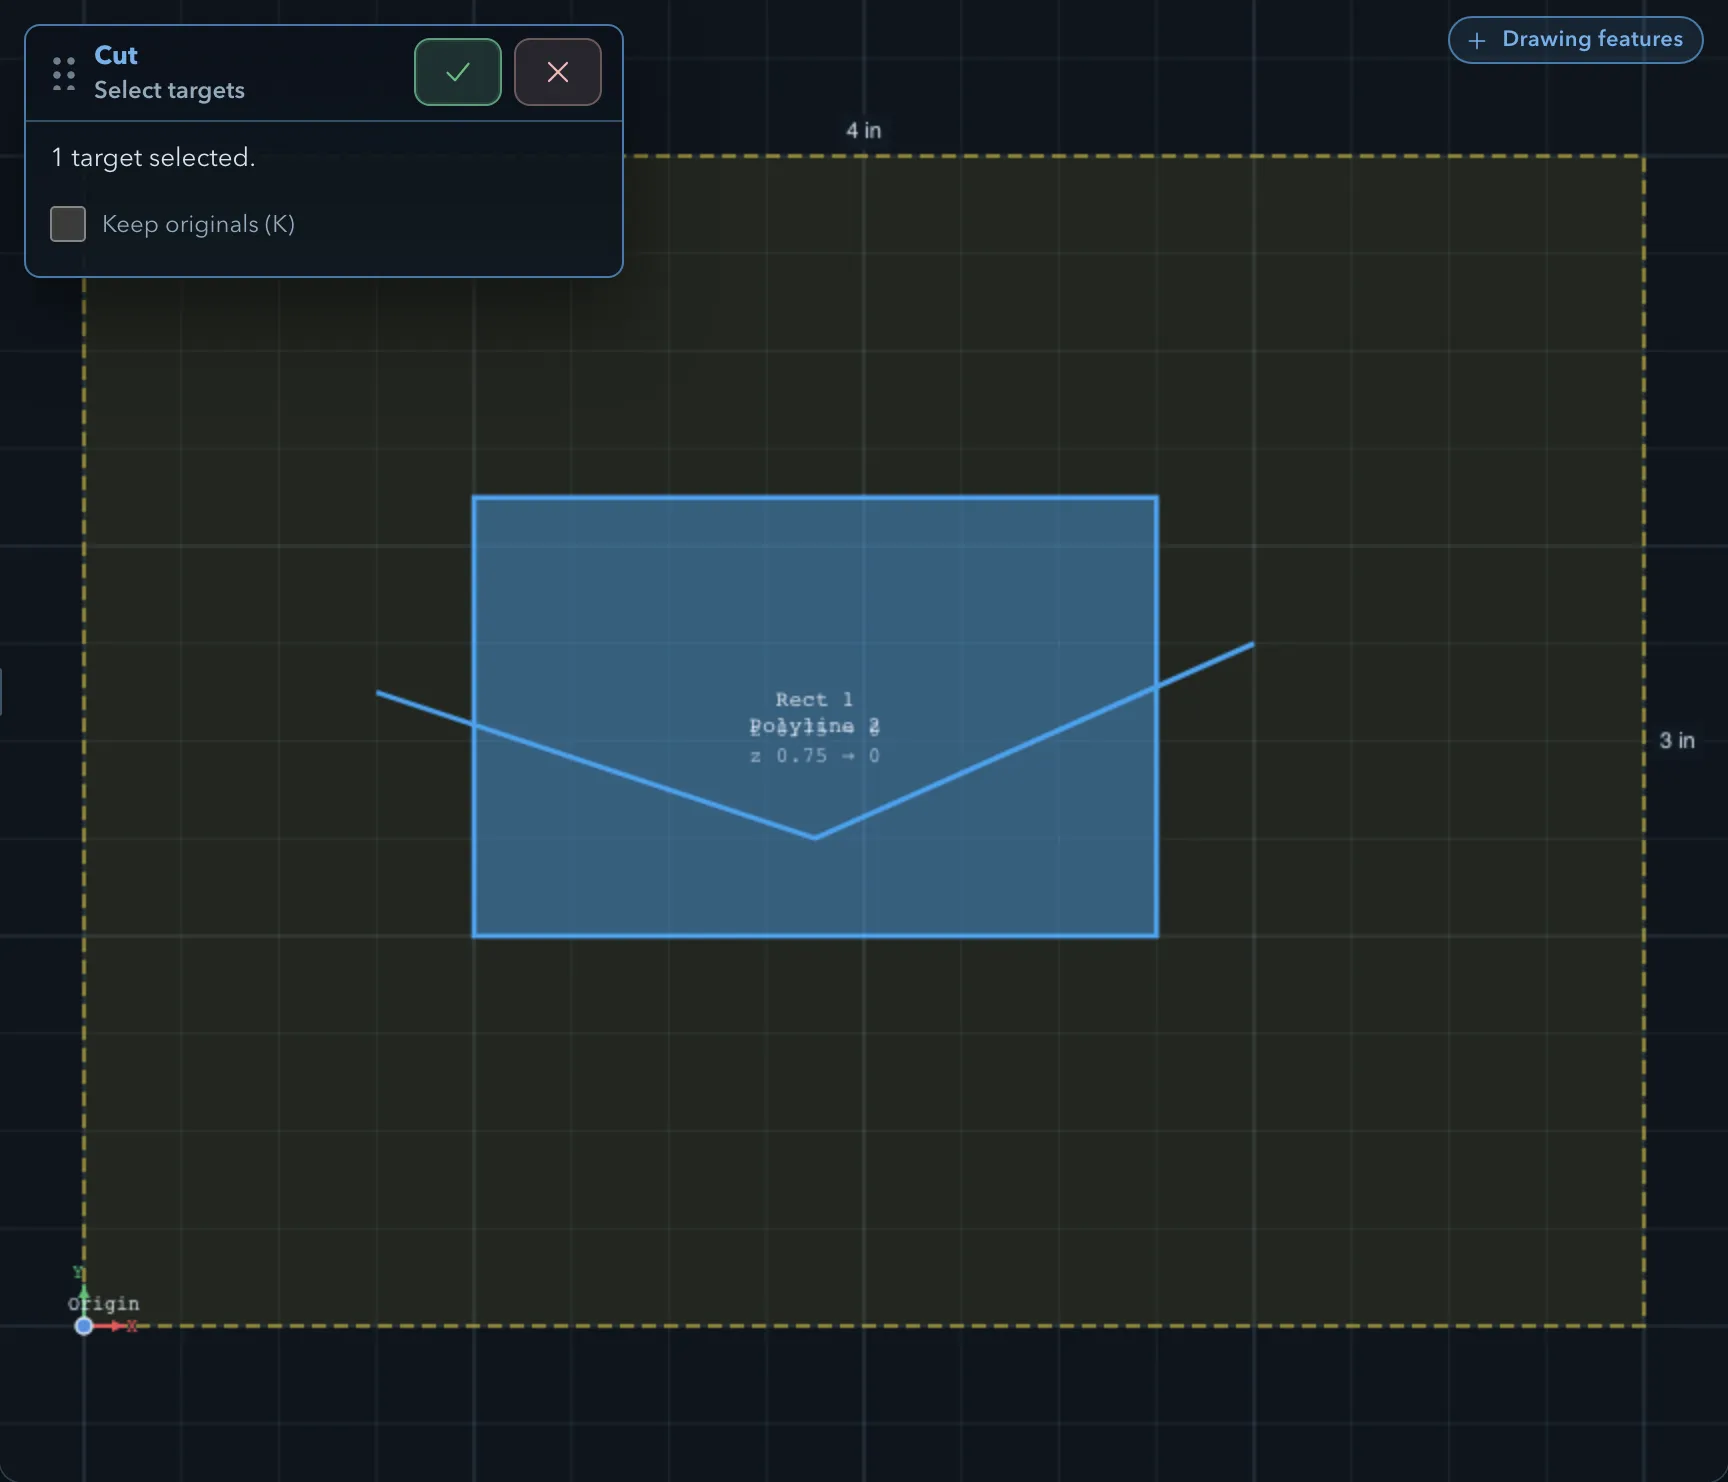Click the z 0.75 → 0 depth label
Image resolution: width=1728 pixels, height=1482 pixels.
pos(814,755)
